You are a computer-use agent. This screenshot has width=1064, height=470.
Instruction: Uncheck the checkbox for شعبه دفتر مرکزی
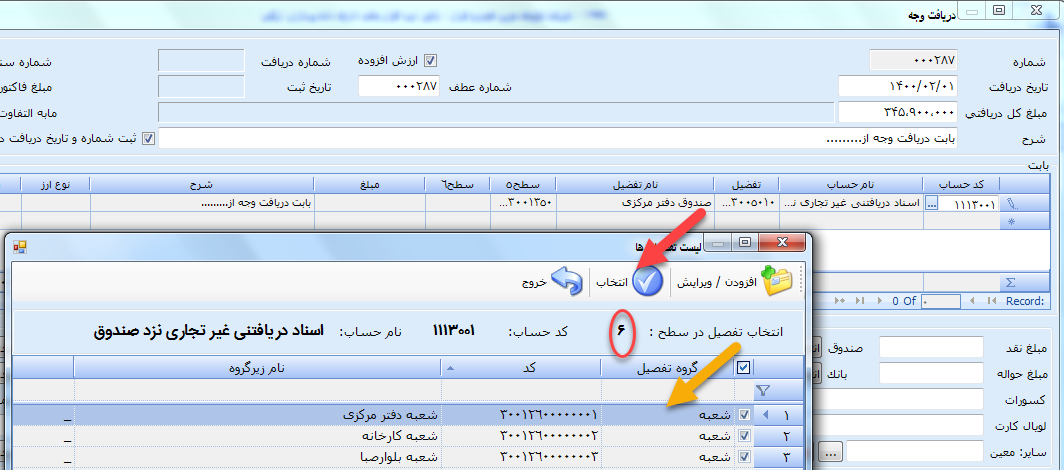[744, 414]
